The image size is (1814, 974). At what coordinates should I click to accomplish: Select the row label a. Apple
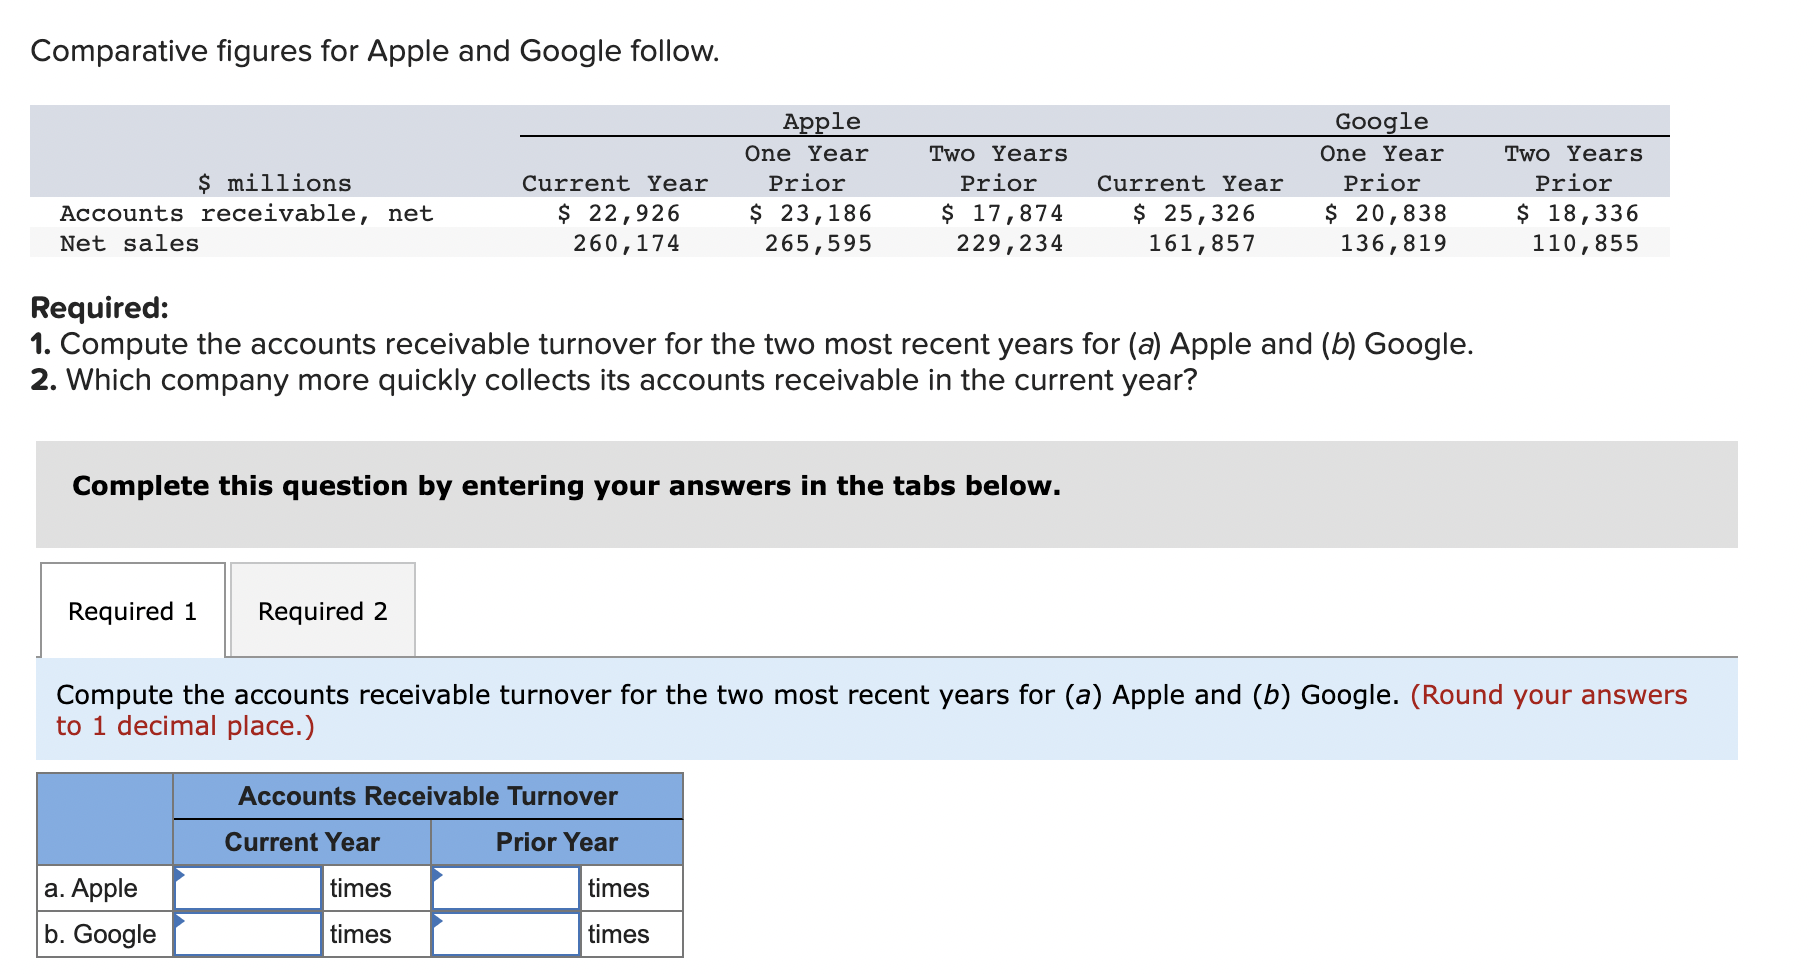tap(91, 888)
